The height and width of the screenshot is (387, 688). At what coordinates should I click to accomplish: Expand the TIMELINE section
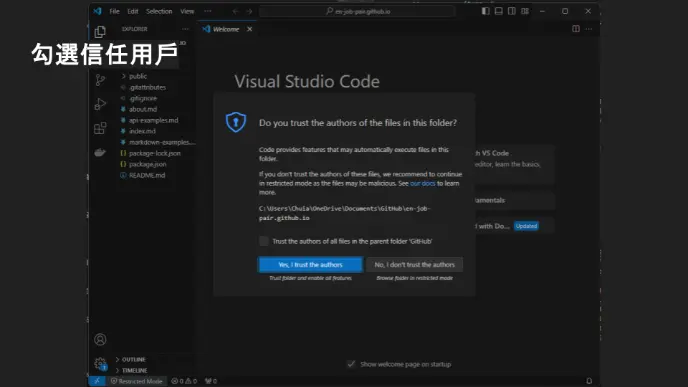(134, 370)
